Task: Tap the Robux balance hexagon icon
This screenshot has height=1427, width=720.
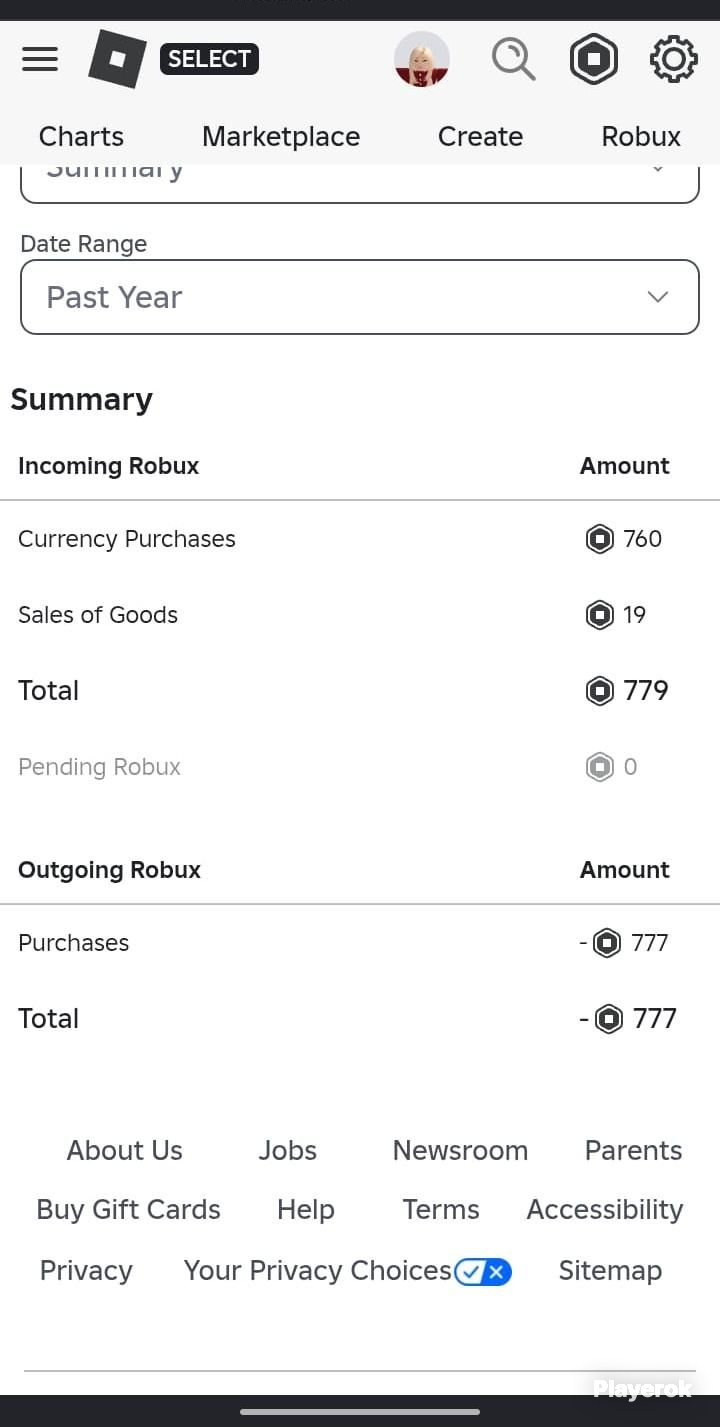Action: tap(594, 59)
